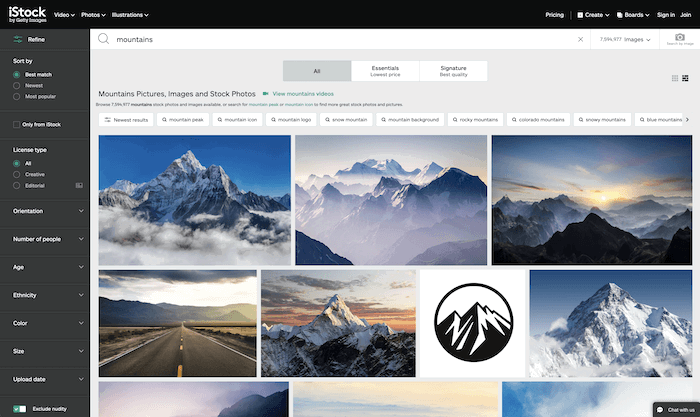Viewport: 700px width, 417px height.
Task: Switch to the Essentials tab
Action: [x=385, y=71]
